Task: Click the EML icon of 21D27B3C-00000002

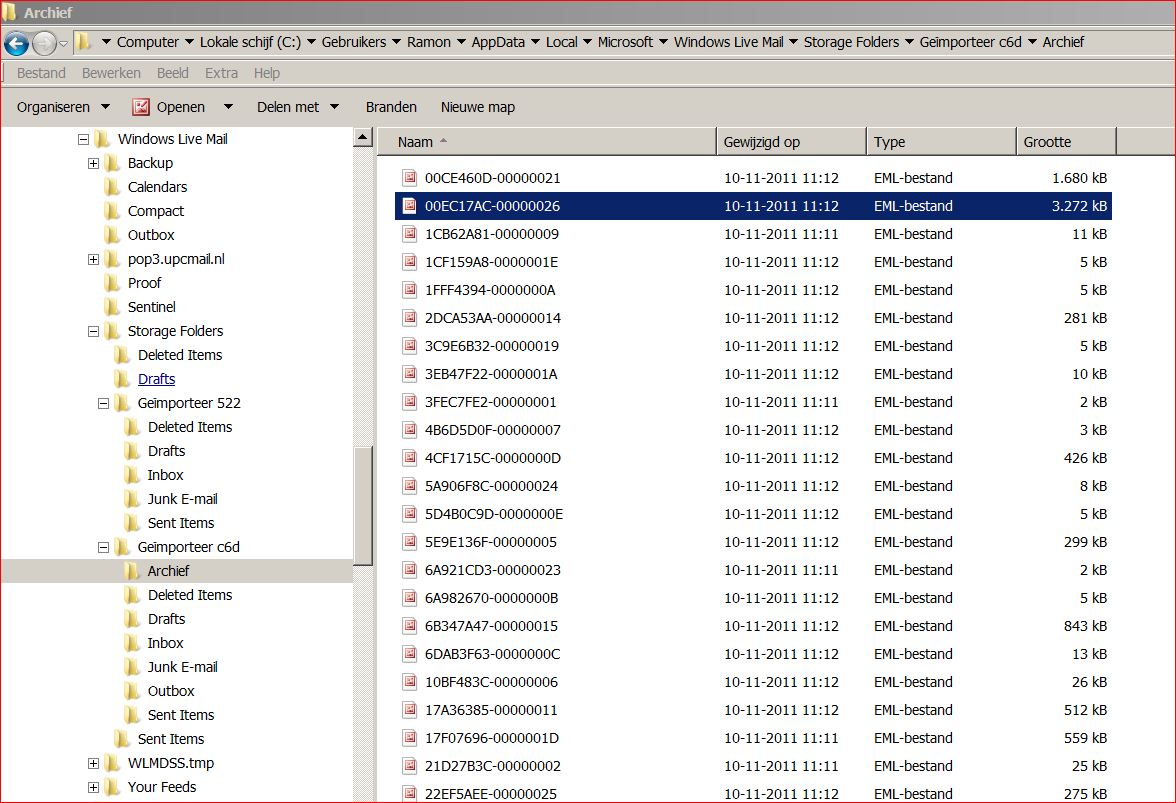Action: [x=410, y=766]
